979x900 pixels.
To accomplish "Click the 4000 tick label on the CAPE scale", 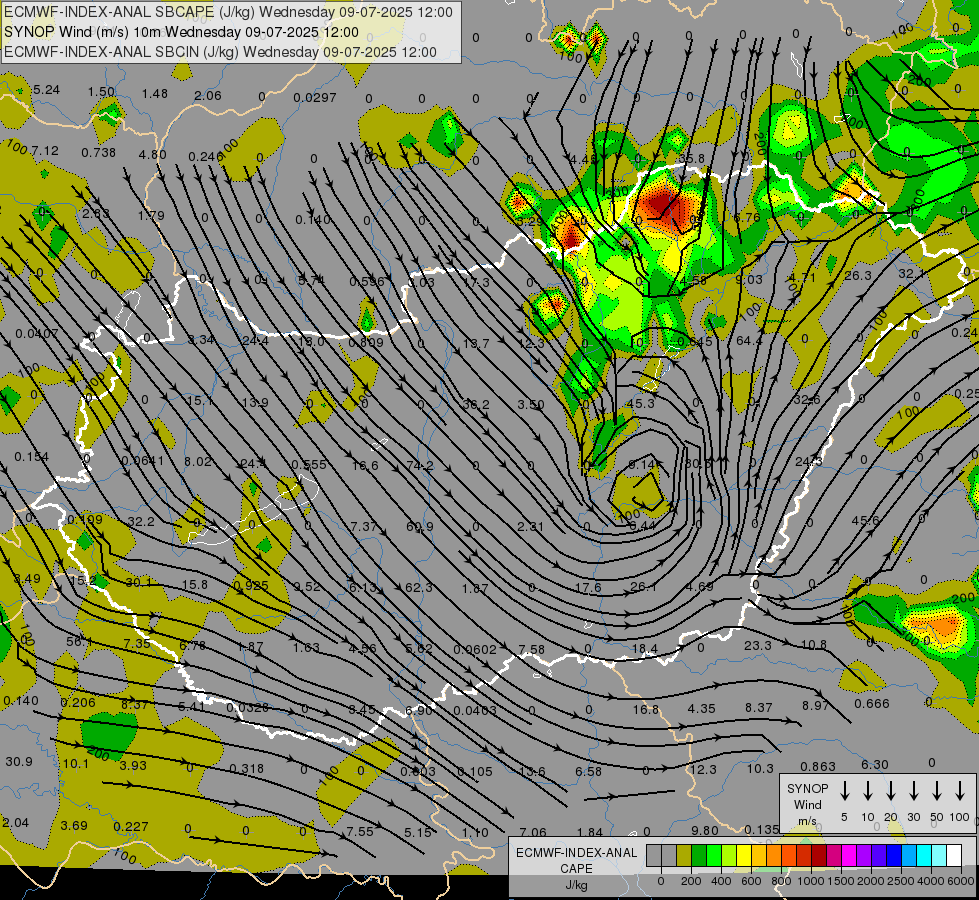I will point(930,881).
